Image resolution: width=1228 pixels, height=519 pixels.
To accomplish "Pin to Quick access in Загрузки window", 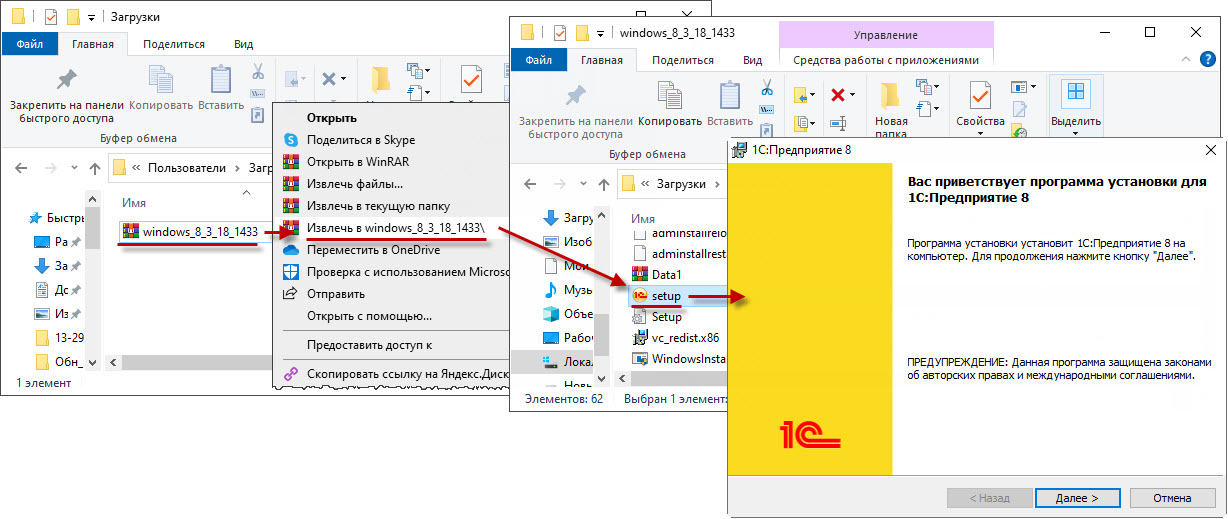I will point(66,94).
